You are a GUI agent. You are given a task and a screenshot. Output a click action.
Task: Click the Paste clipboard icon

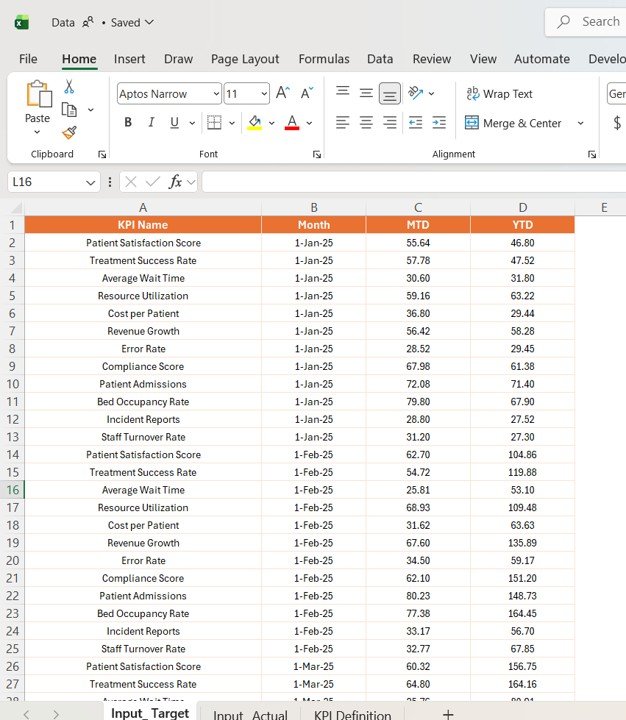pos(39,94)
